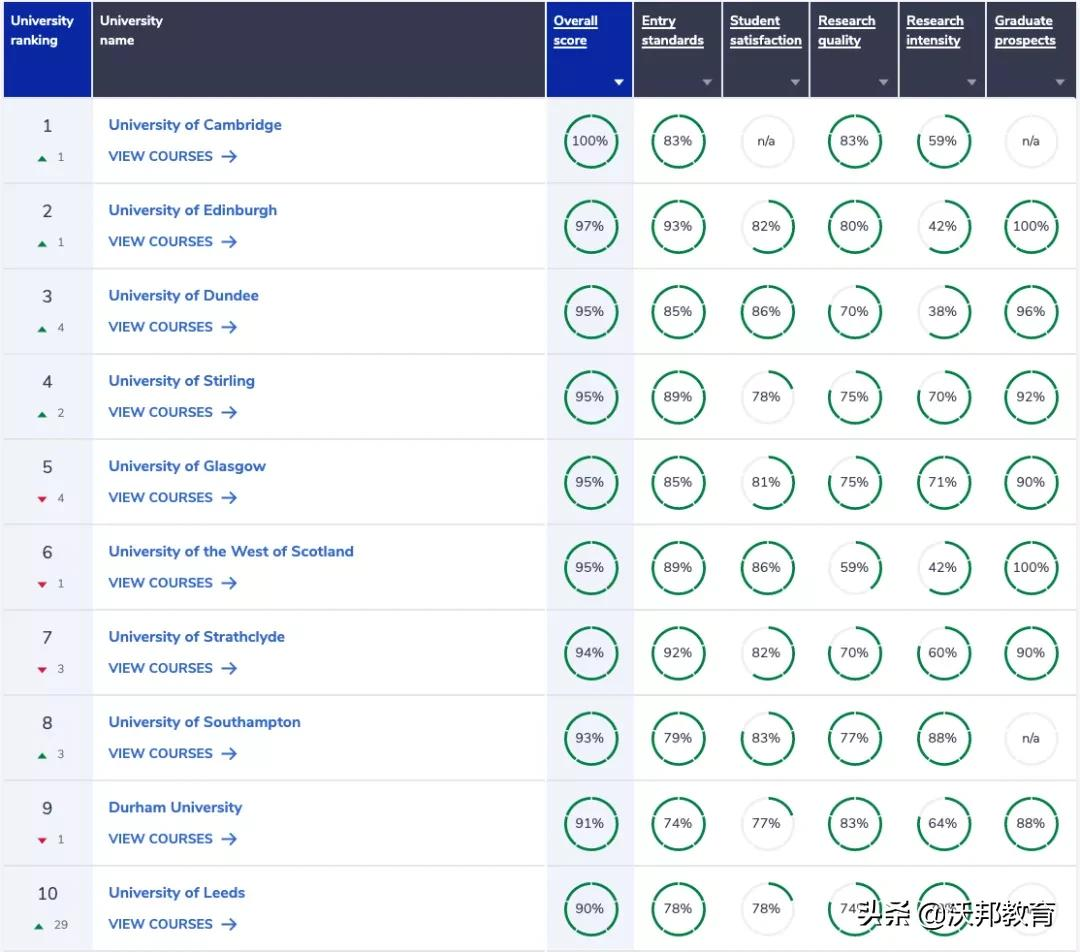Click West of Scotland's 59% research quality
The image size is (1080, 952).
click(854, 568)
